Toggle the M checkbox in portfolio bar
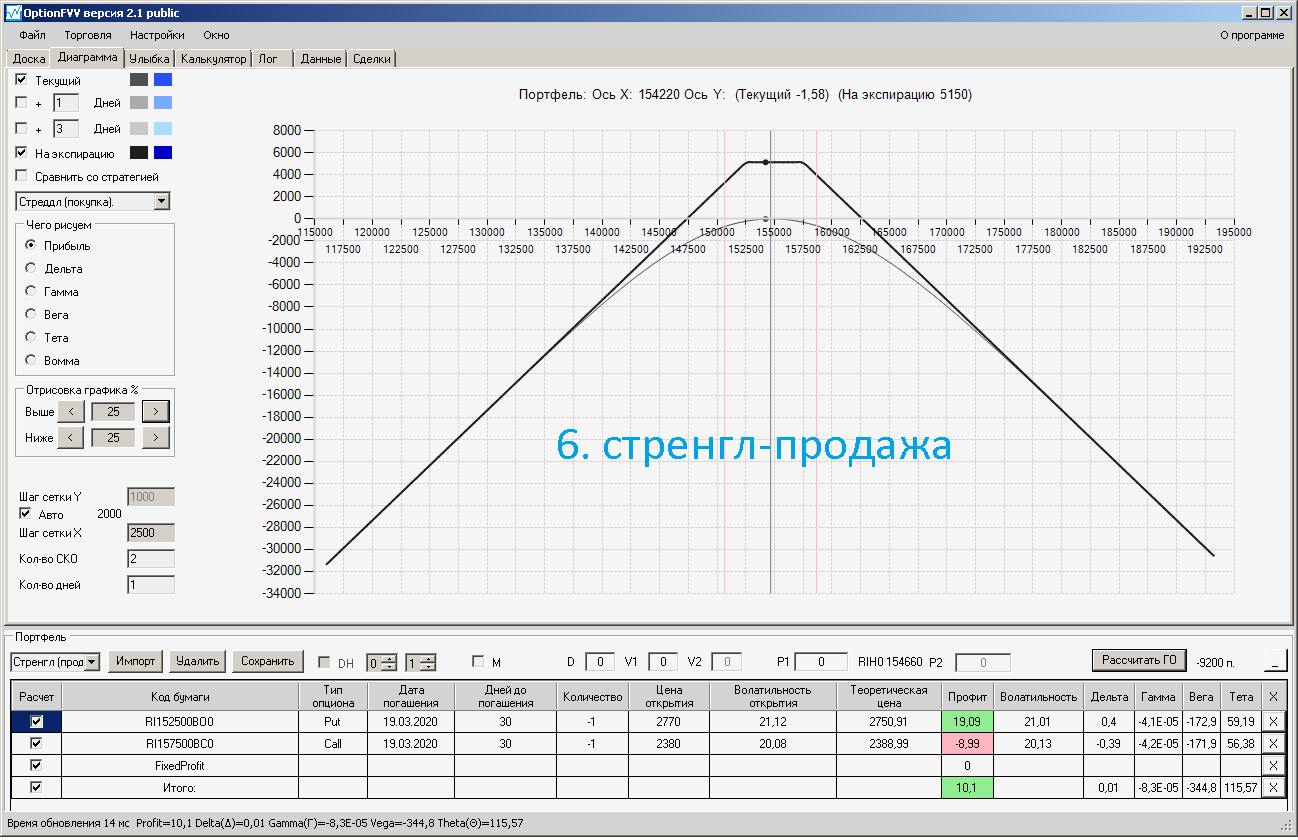 pyautogui.click(x=478, y=661)
